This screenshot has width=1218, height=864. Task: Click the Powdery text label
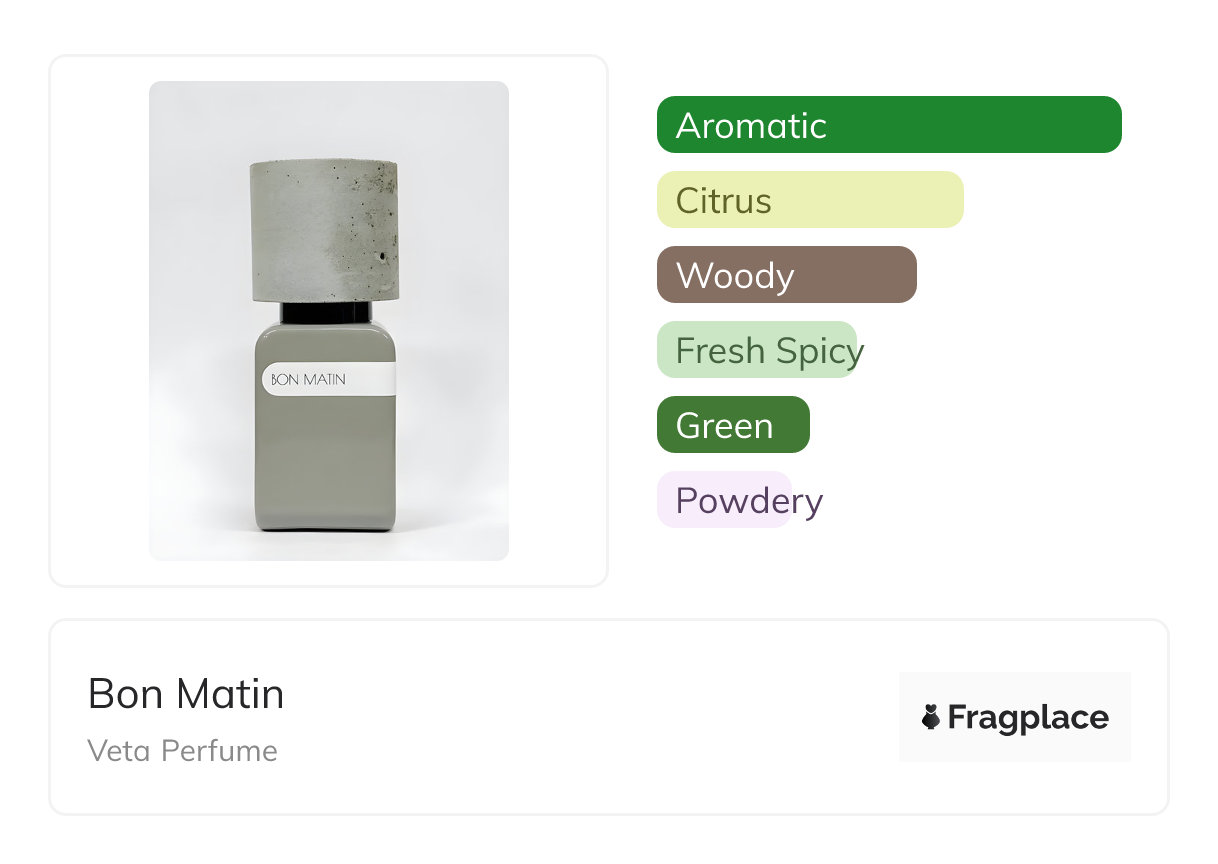coord(749,500)
